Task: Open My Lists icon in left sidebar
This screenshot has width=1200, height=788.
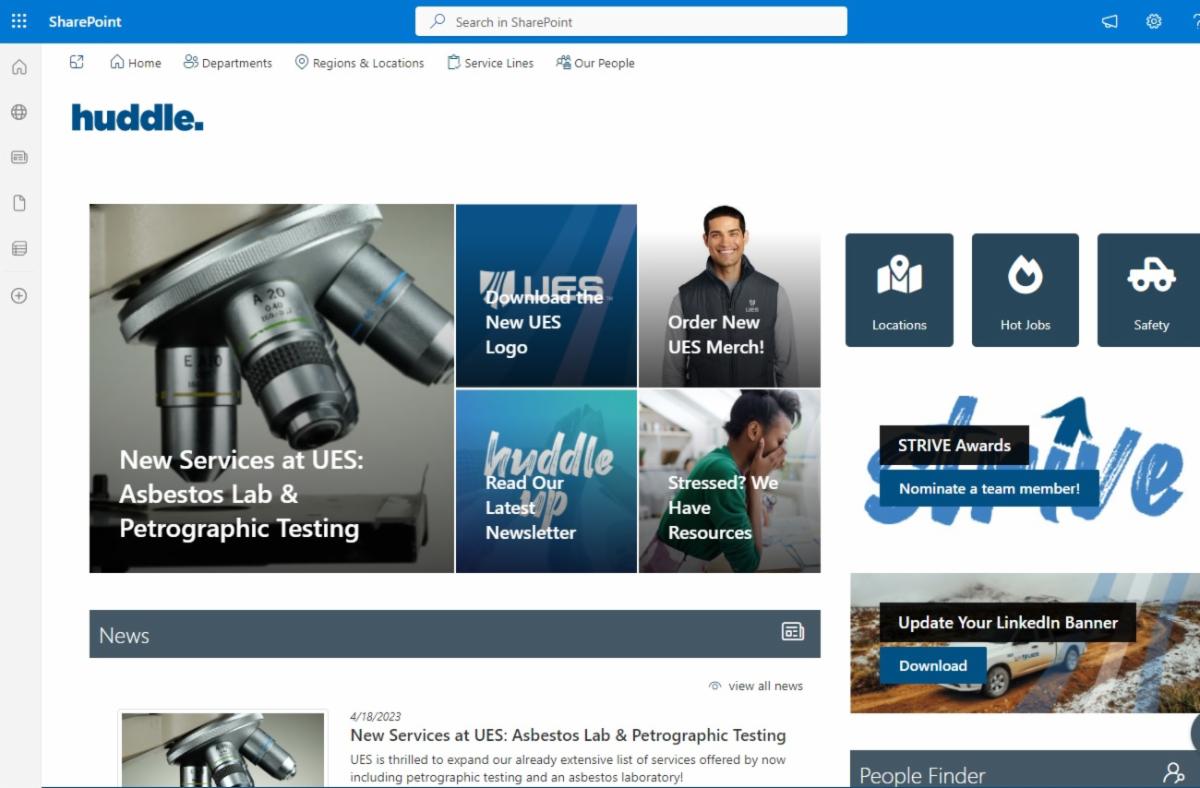Action: pos(19,249)
